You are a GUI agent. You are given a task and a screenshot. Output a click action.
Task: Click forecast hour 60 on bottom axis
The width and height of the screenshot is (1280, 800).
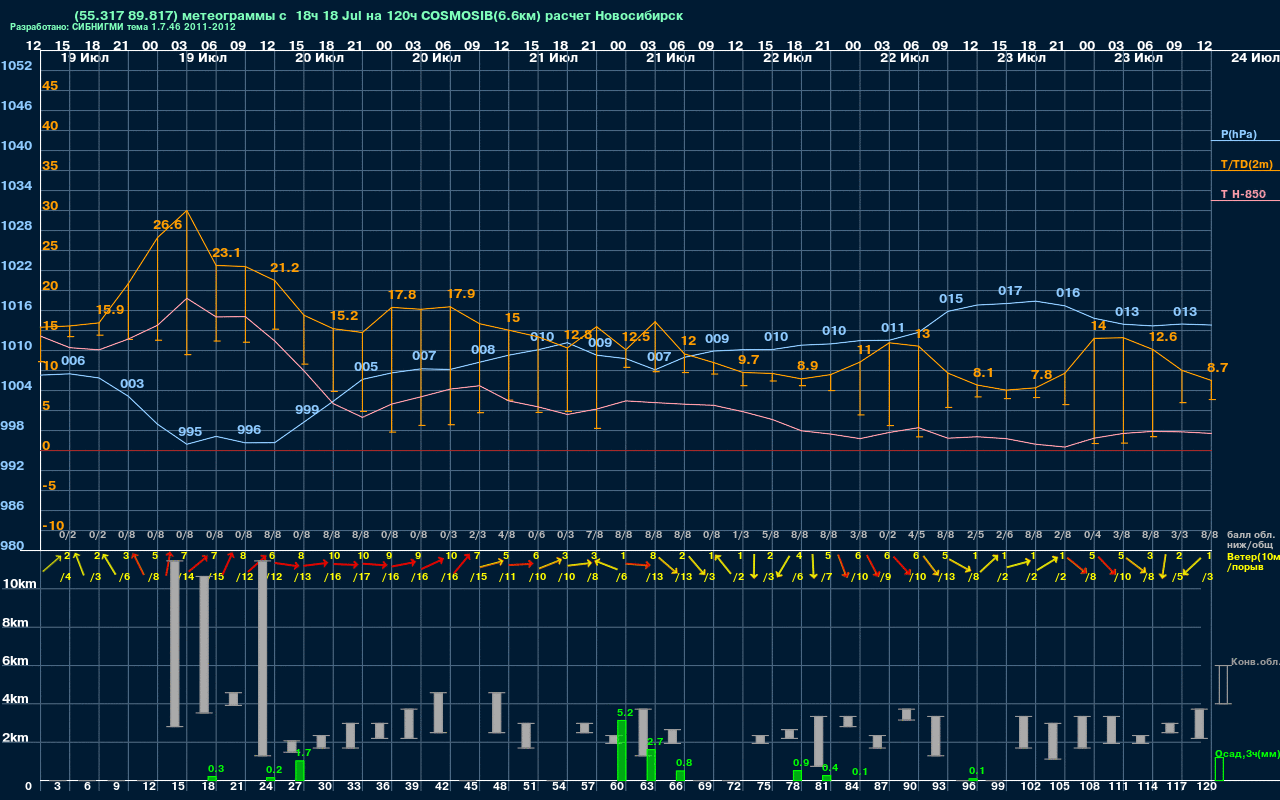(x=618, y=788)
